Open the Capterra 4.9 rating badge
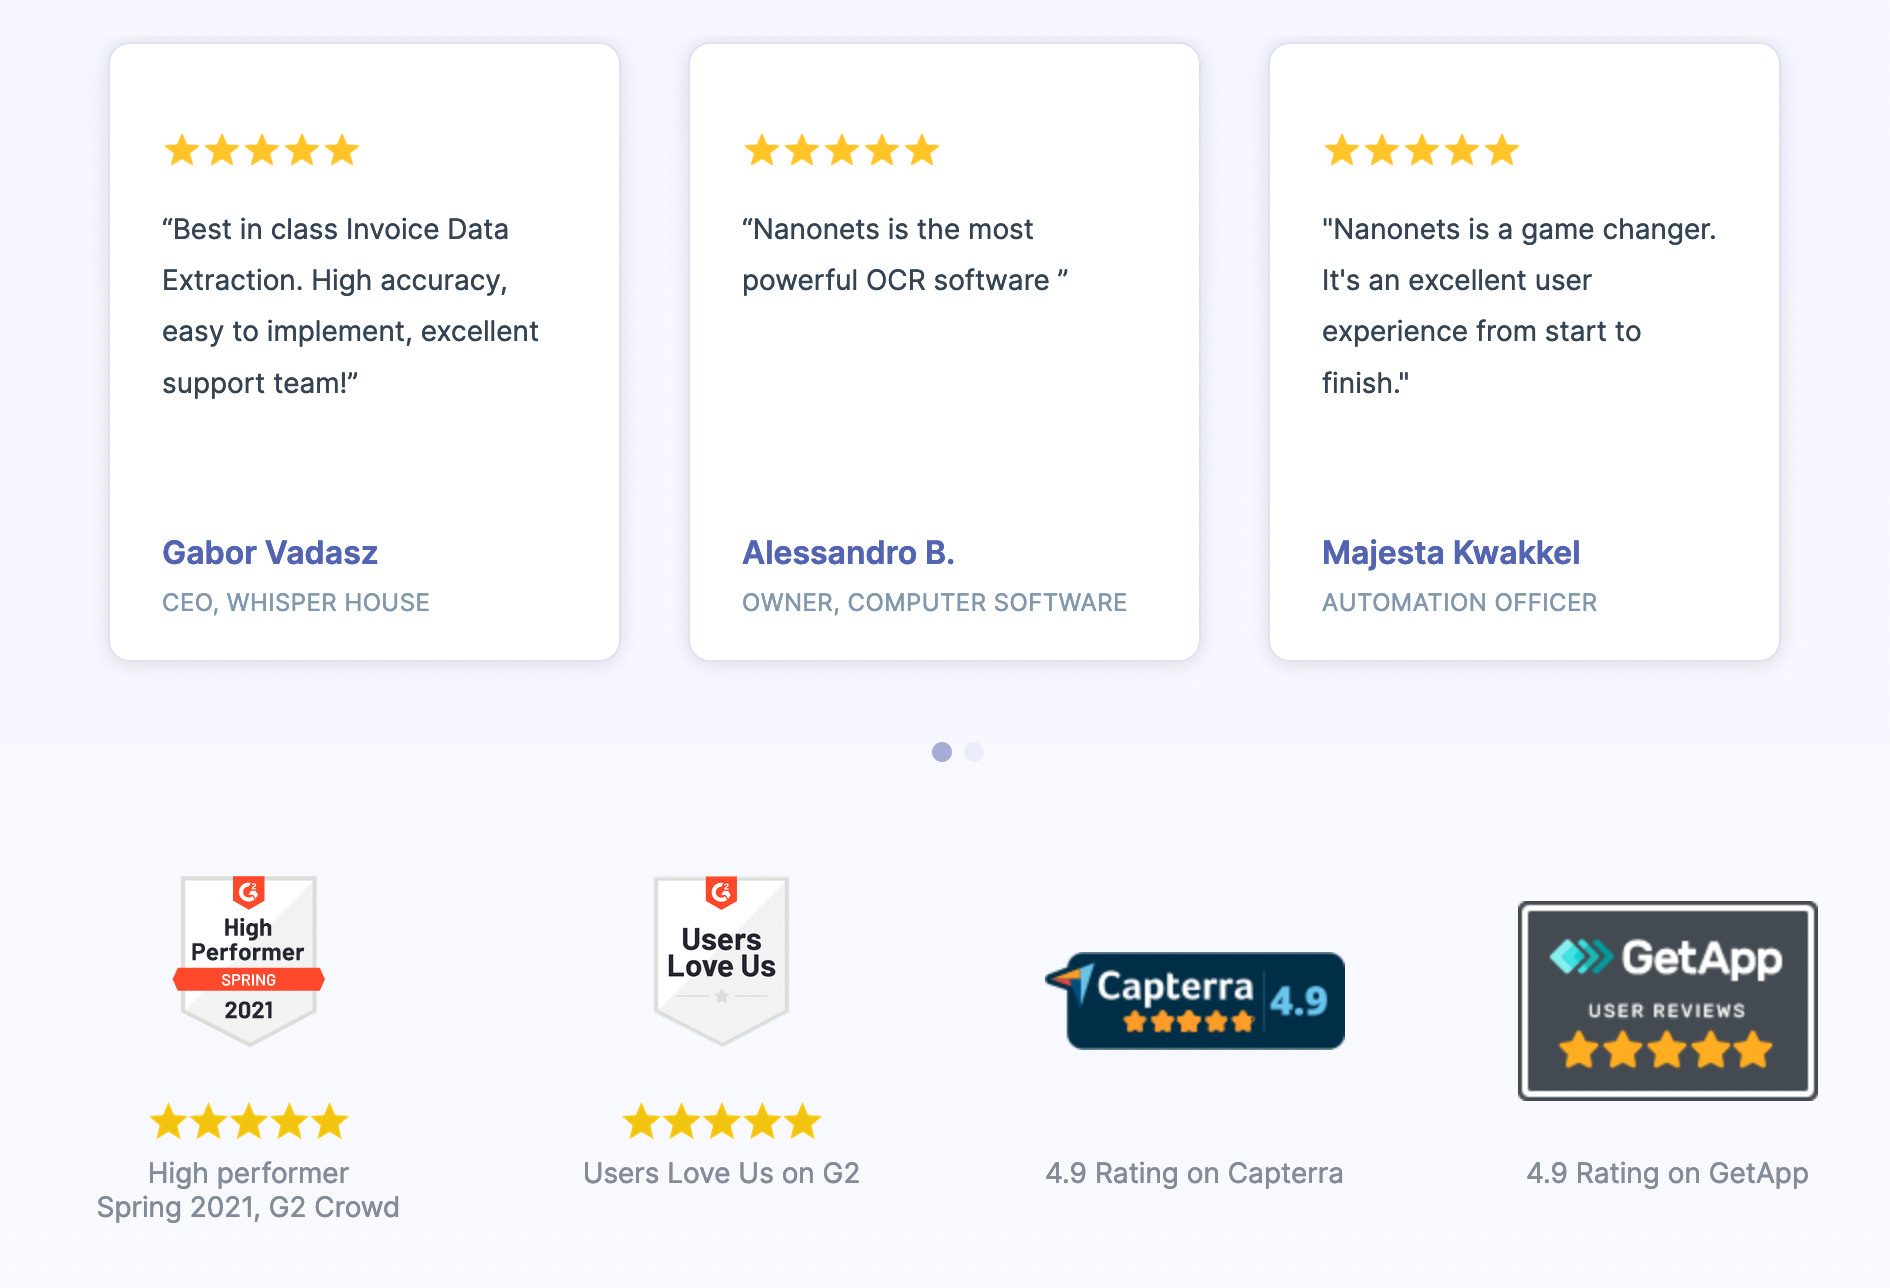Viewport: 1890px width, 1288px height. pyautogui.click(x=1196, y=1000)
